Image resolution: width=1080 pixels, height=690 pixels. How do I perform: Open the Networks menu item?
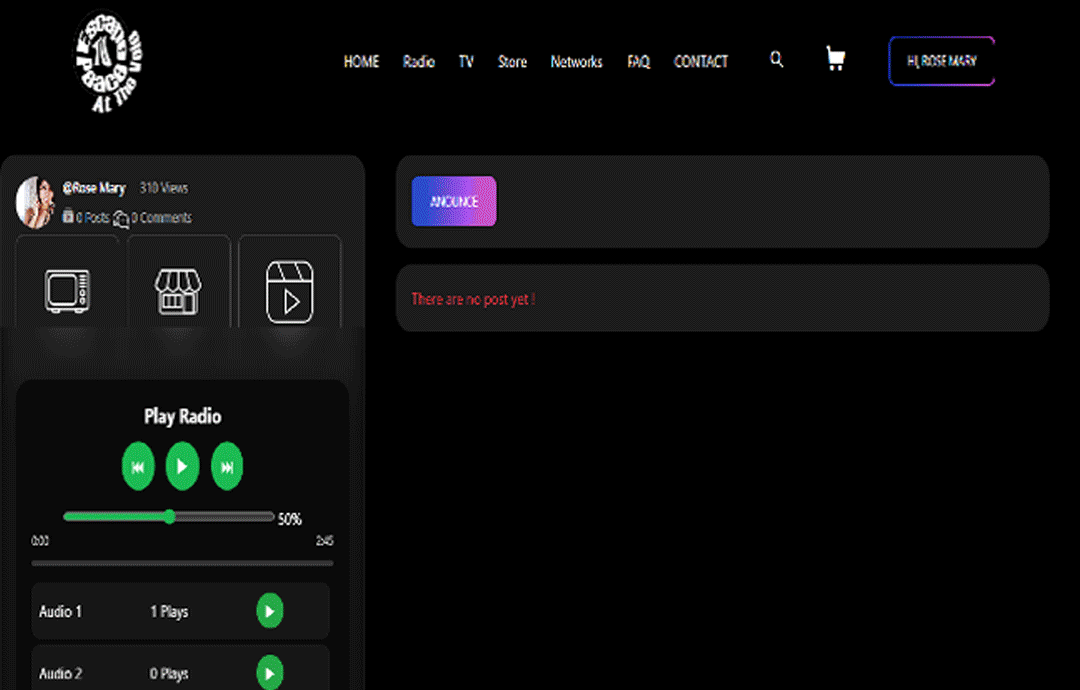click(x=577, y=61)
